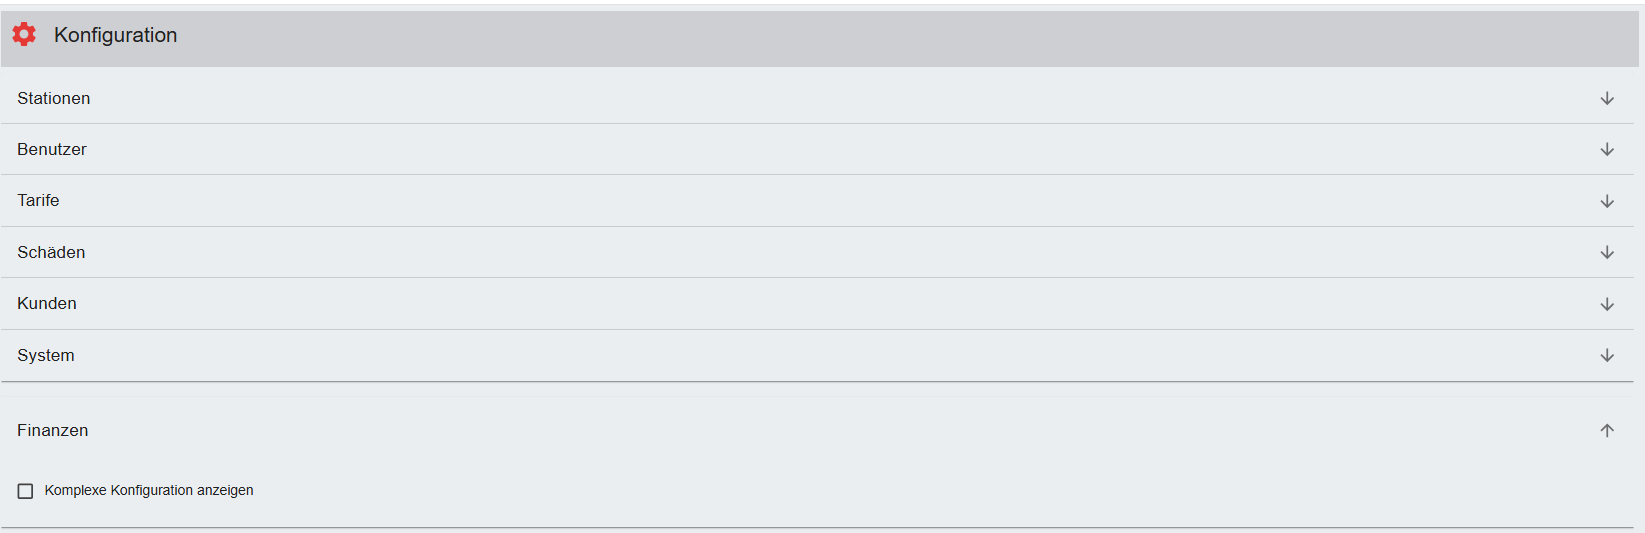1645x533 pixels.
Task: Open the Kunden section label
Action: coord(47,303)
